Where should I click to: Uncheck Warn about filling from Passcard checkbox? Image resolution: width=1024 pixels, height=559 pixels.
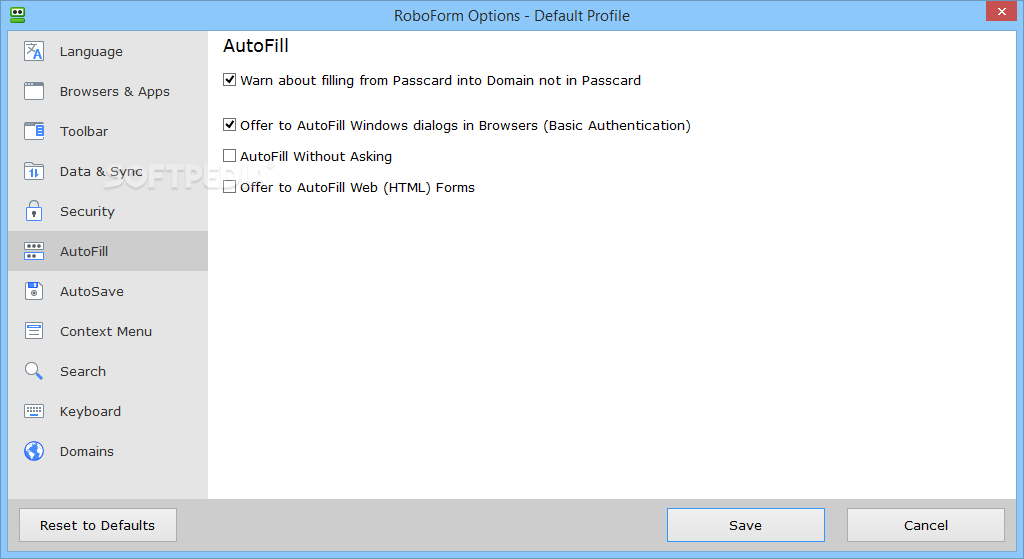point(229,80)
